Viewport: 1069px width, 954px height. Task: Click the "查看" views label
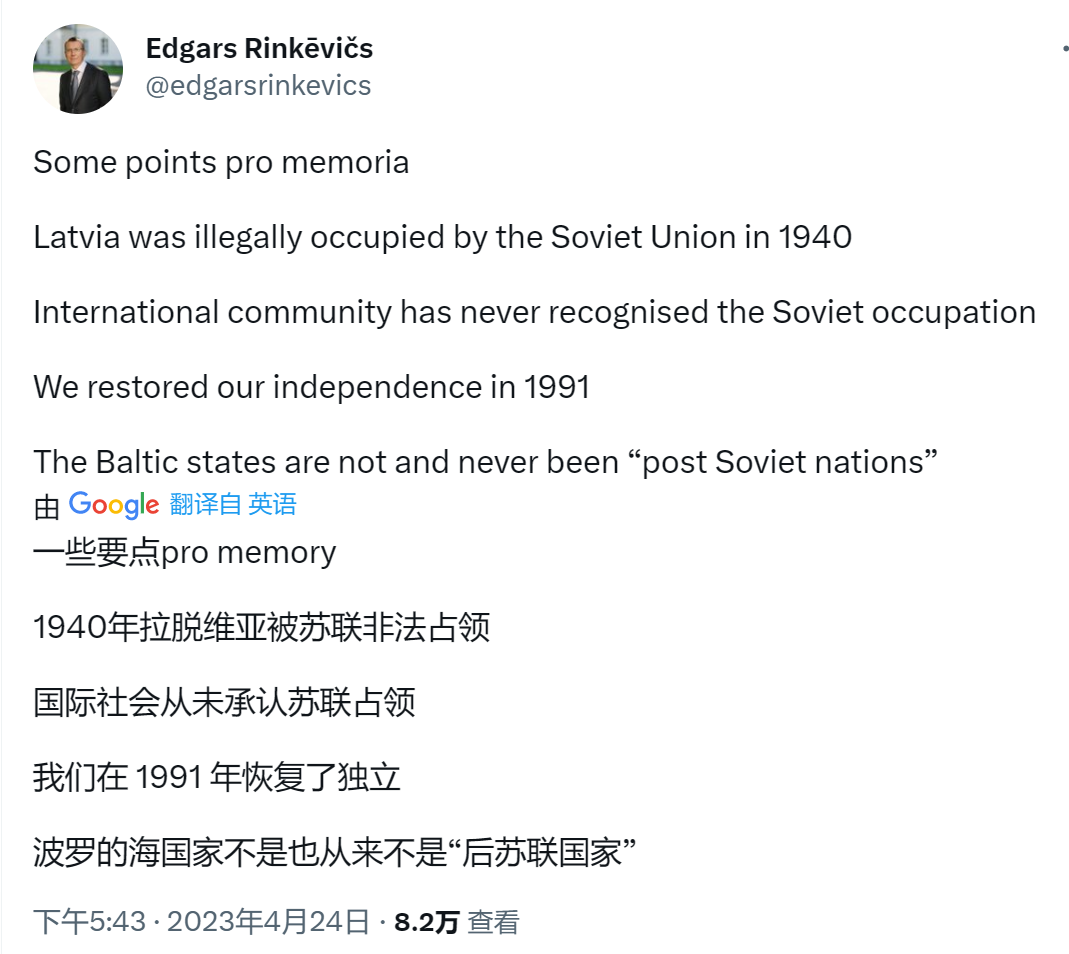click(493, 921)
